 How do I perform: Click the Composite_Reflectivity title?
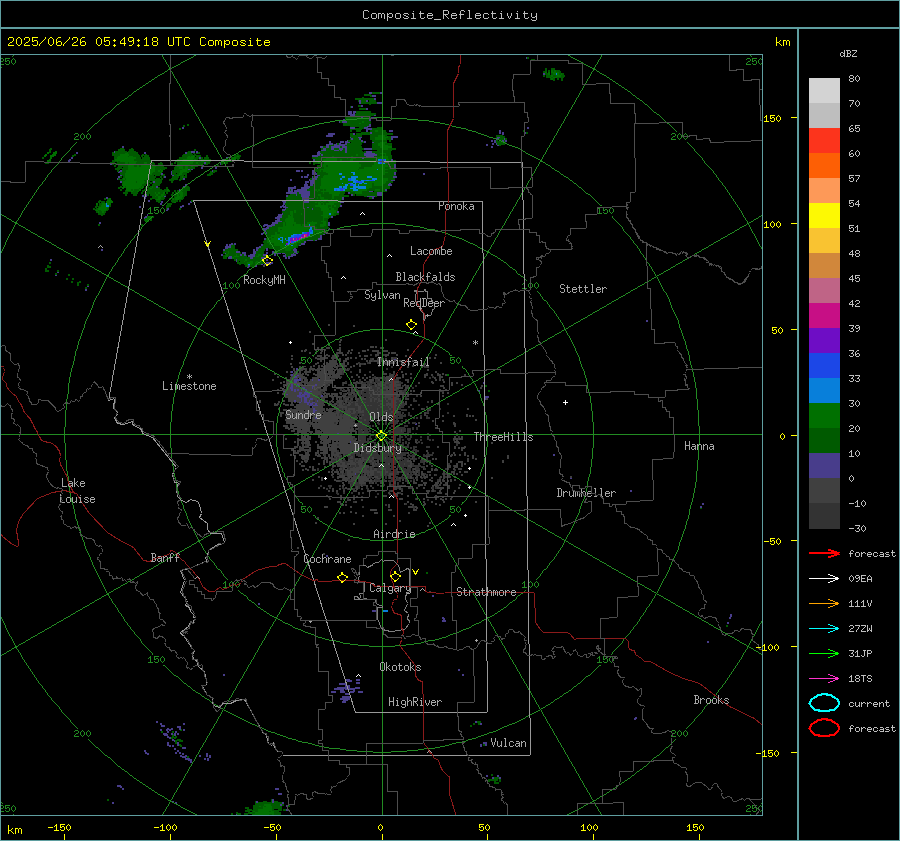pos(450,15)
